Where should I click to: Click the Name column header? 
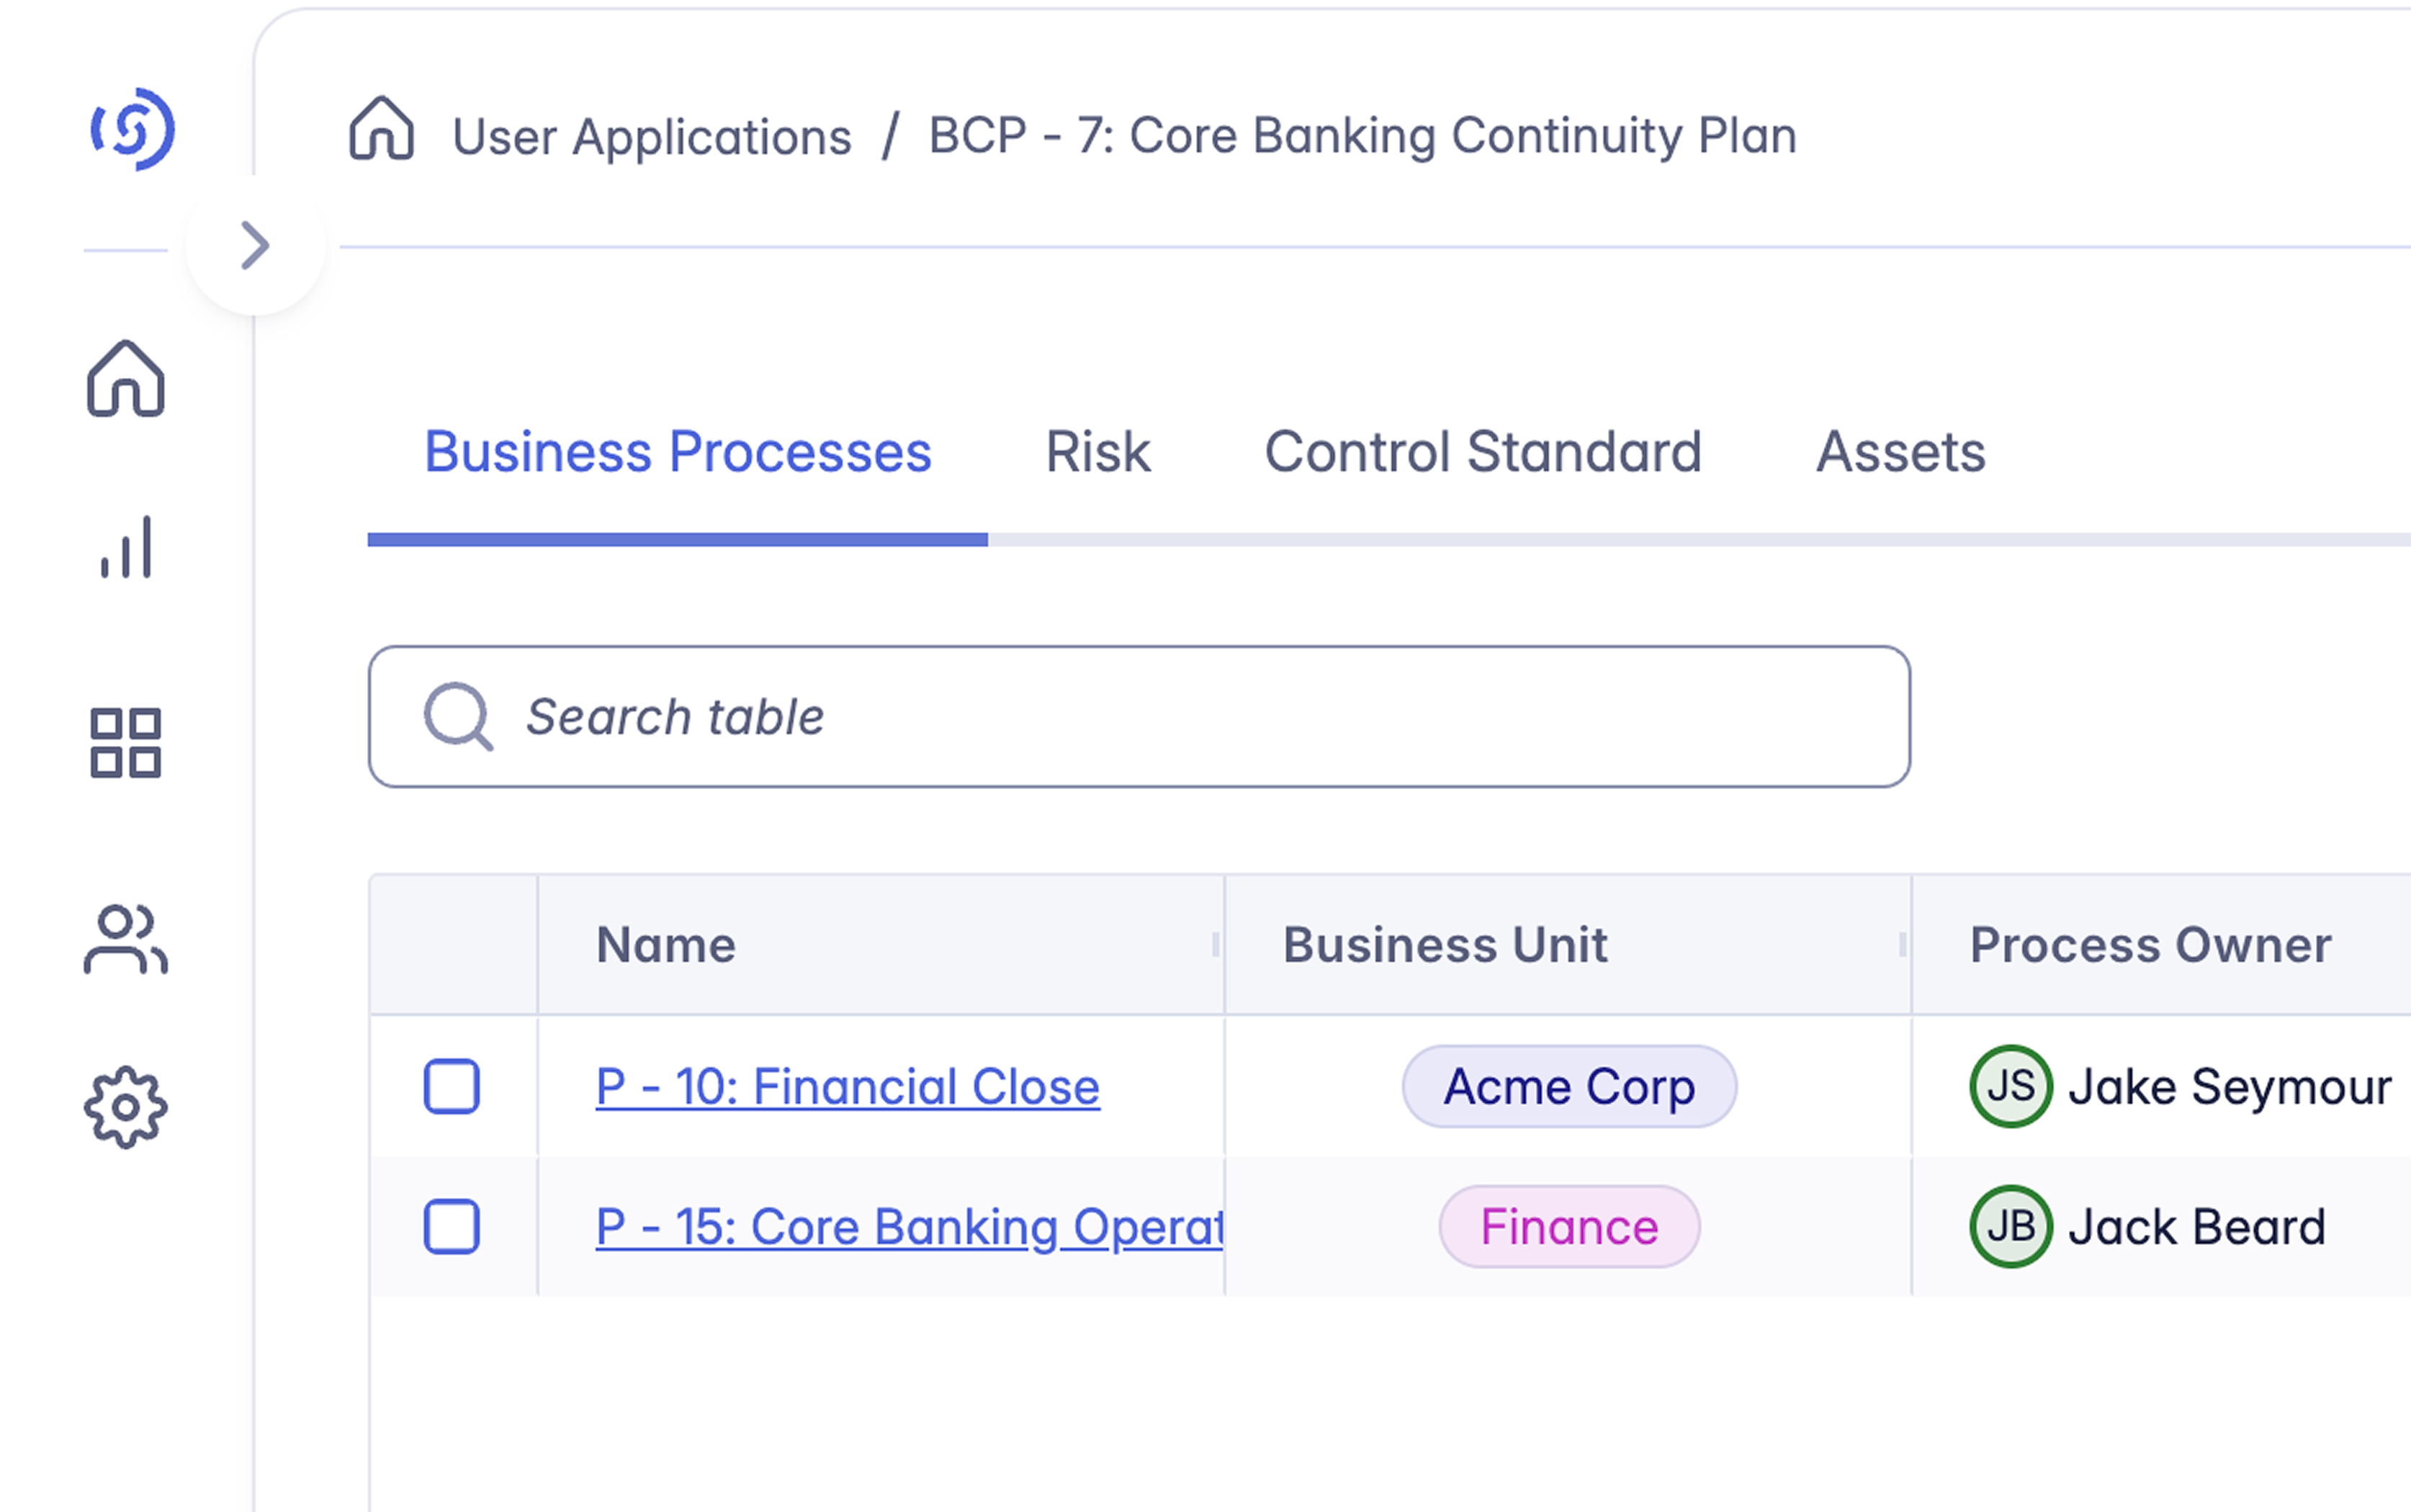(666, 945)
